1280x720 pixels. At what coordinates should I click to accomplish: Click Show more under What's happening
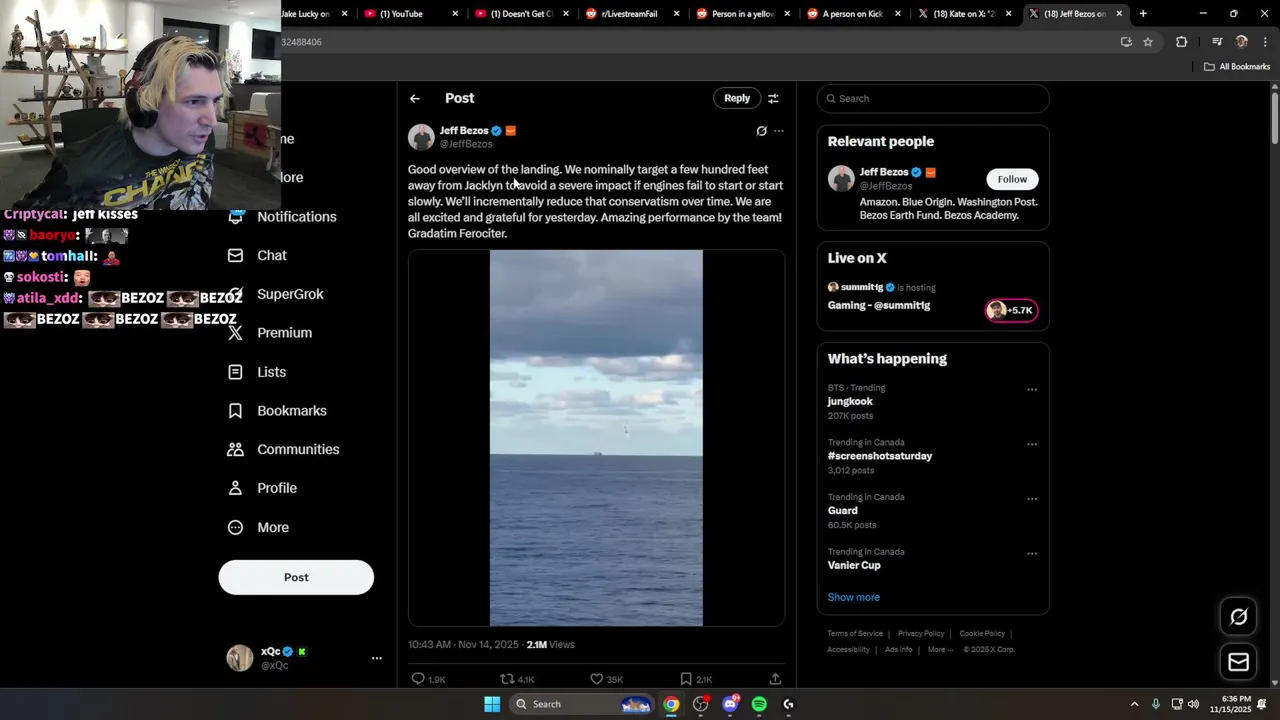[853, 597]
